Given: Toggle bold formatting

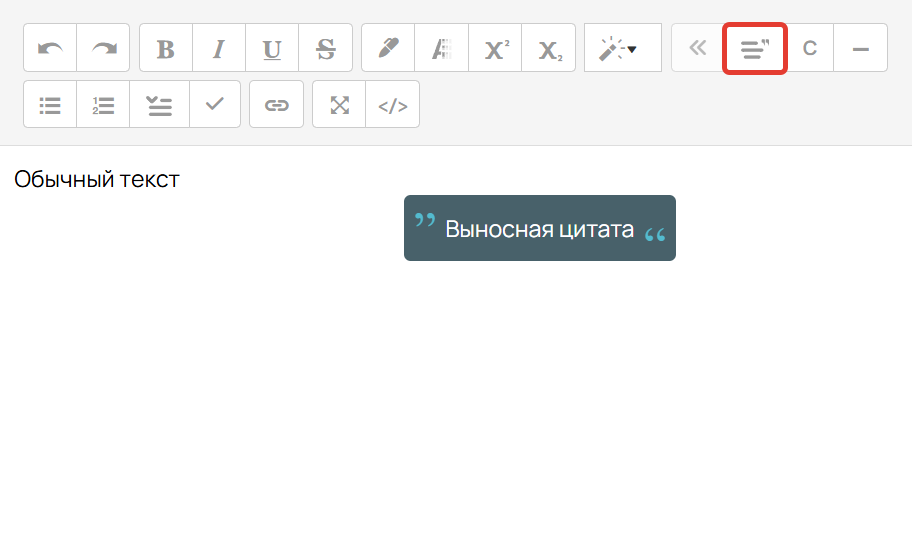Looking at the screenshot, I should click(166, 48).
